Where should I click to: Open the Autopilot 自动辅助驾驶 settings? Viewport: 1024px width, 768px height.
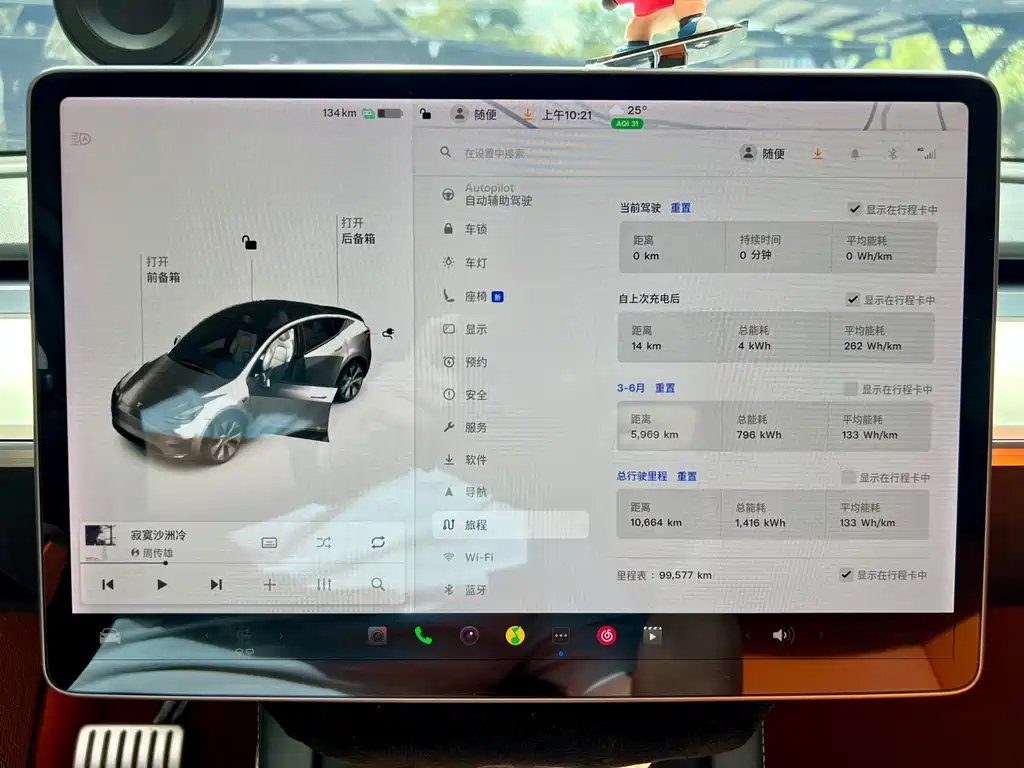(488, 194)
